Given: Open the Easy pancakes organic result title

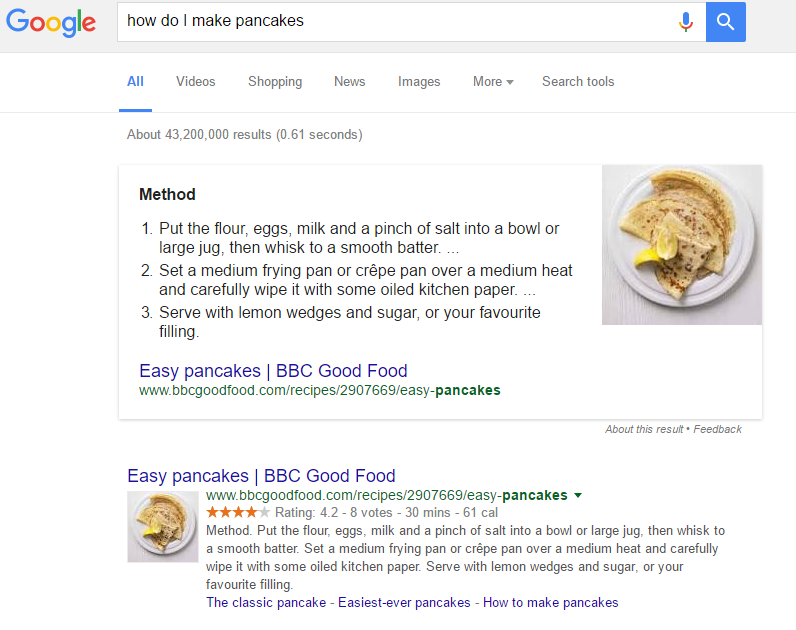Looking at the screenshot, I should tap(261, 476).
